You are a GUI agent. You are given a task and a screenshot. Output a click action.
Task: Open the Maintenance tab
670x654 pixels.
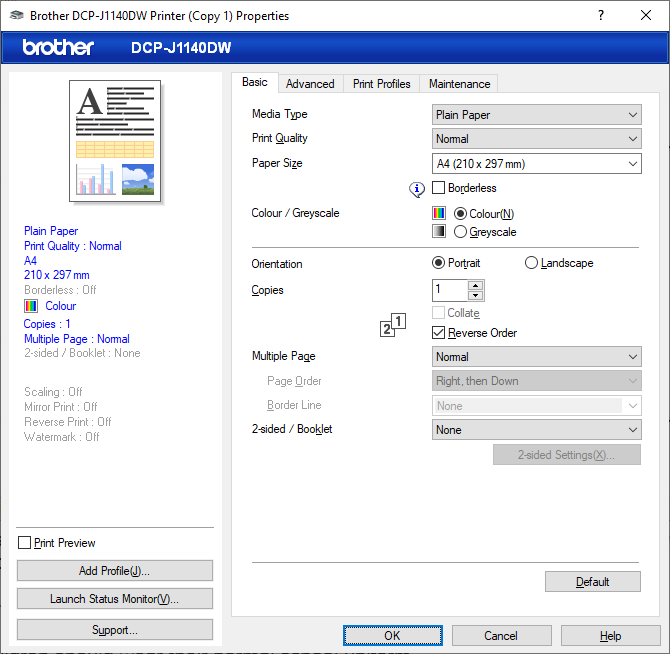[x=459, y=84]
